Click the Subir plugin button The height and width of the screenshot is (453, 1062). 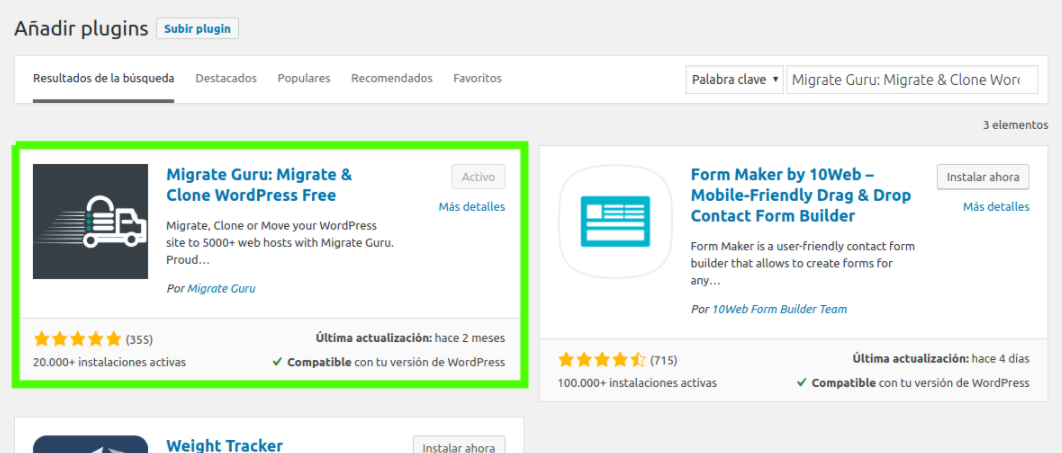tap(197, 29)
